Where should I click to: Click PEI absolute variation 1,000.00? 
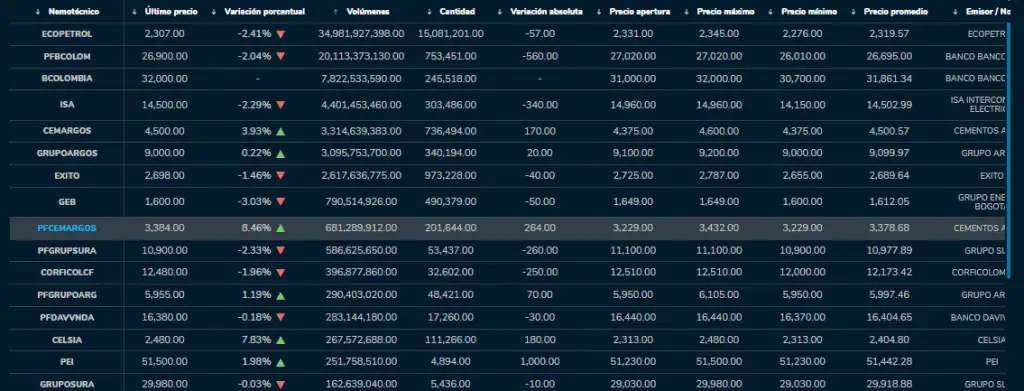click(539, 362)
